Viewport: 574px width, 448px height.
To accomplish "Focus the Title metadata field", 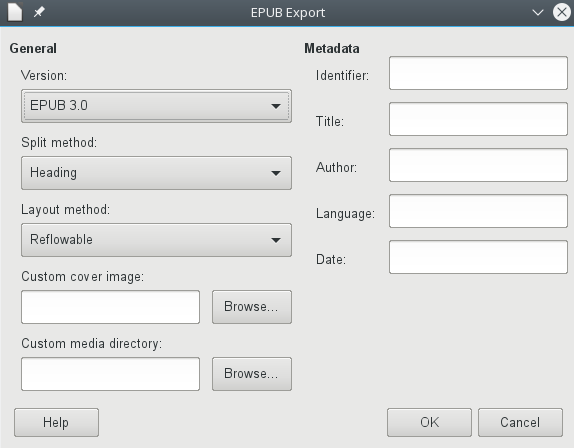I will click(x=478, y=119).
